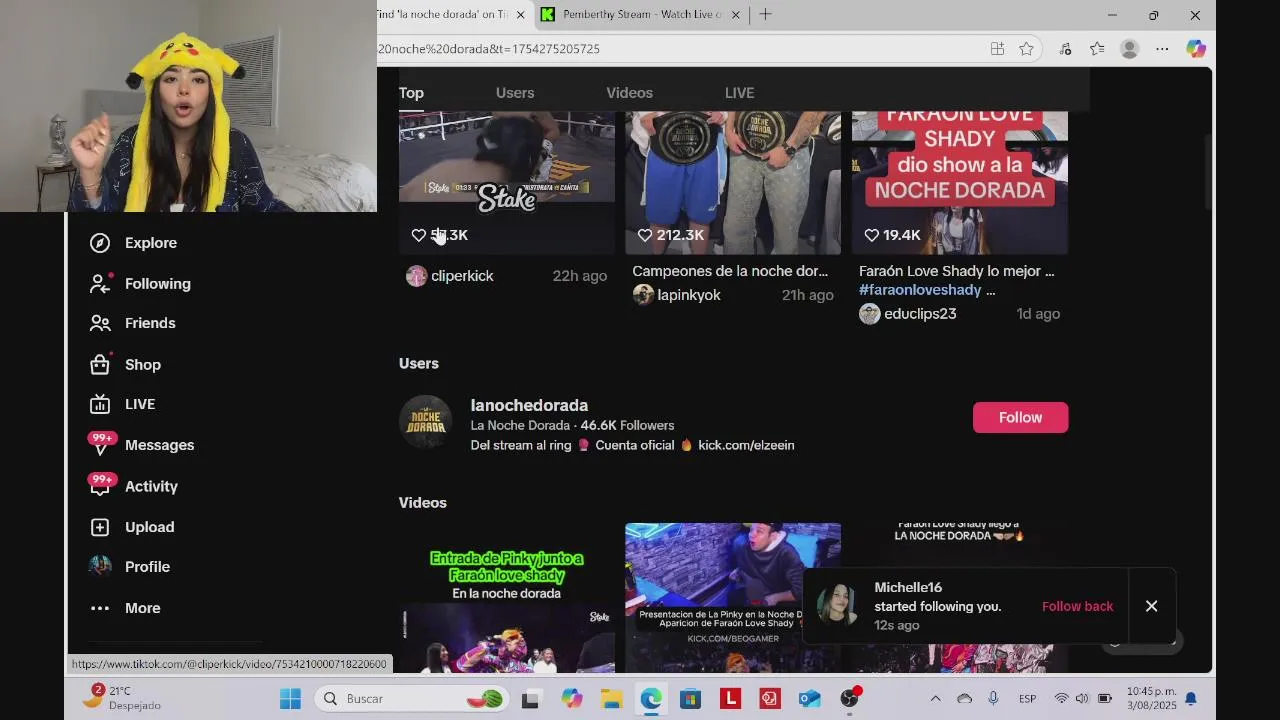Open the Windows Start menu
This screenshot has width=1280, height=720.
click(x=290, y=698)
